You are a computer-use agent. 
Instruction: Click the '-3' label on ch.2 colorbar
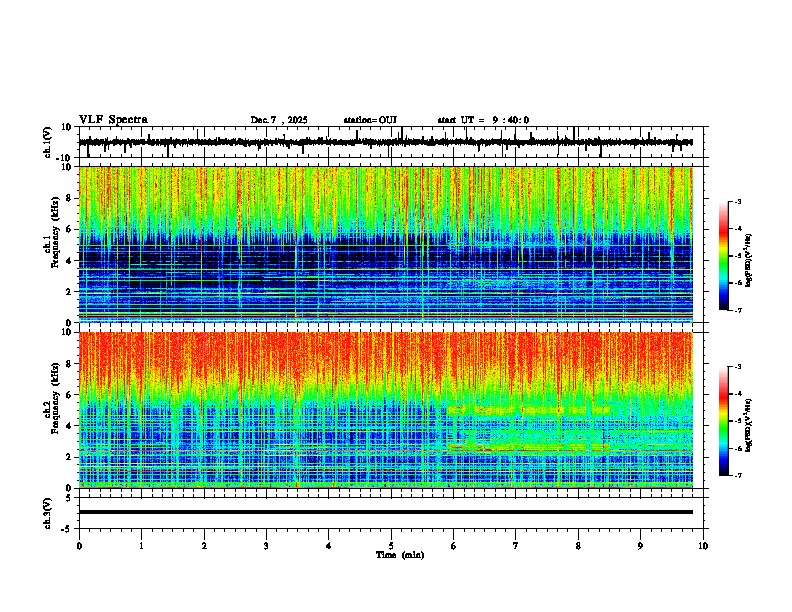[738, 367]
